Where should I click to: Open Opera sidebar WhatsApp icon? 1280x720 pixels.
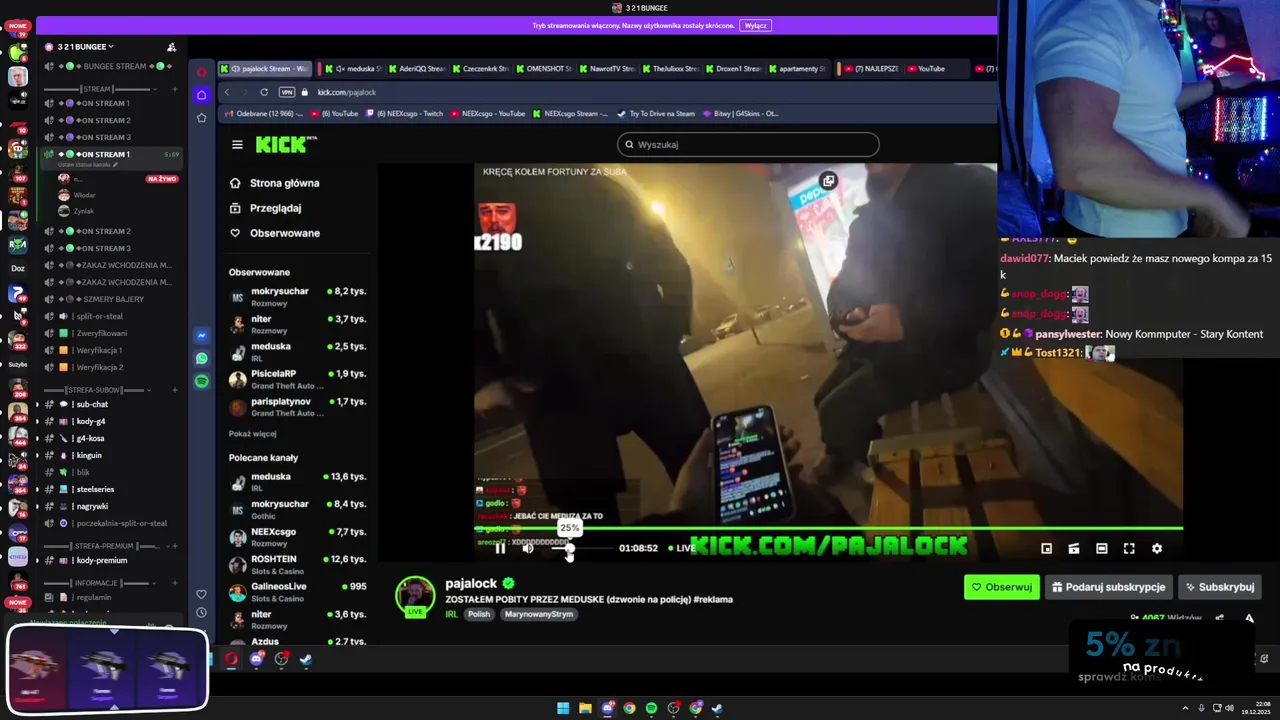(x=202, y=358)
